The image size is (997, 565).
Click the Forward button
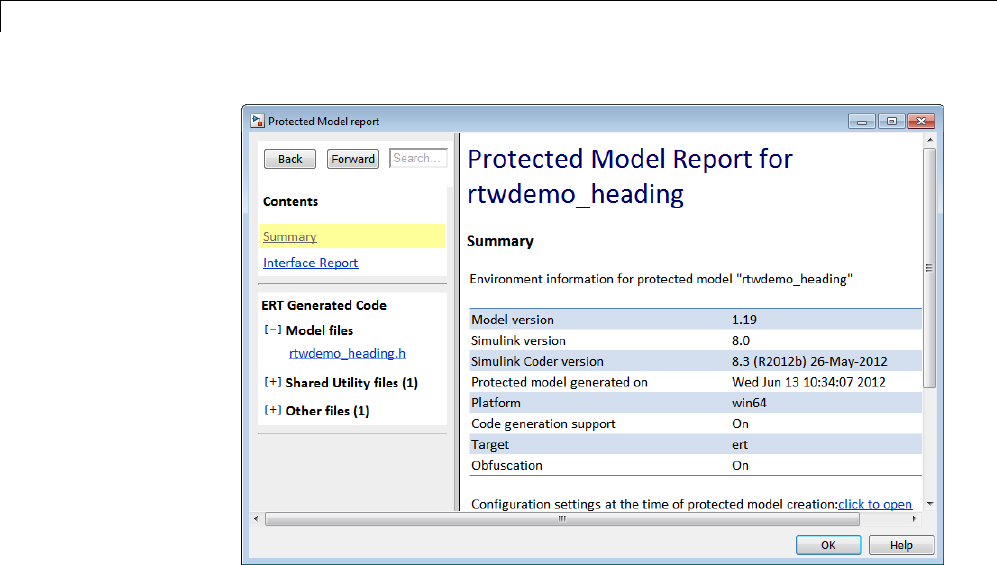click(x=353, y=159)
